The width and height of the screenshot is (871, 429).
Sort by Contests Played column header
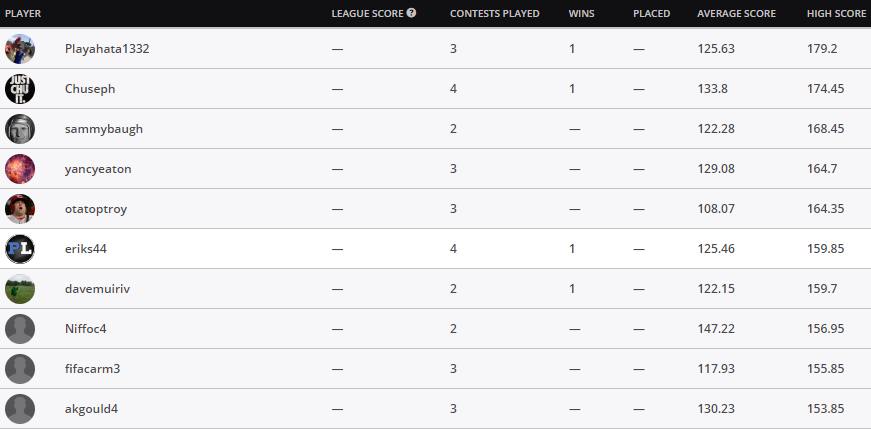[x=494, y=13]
